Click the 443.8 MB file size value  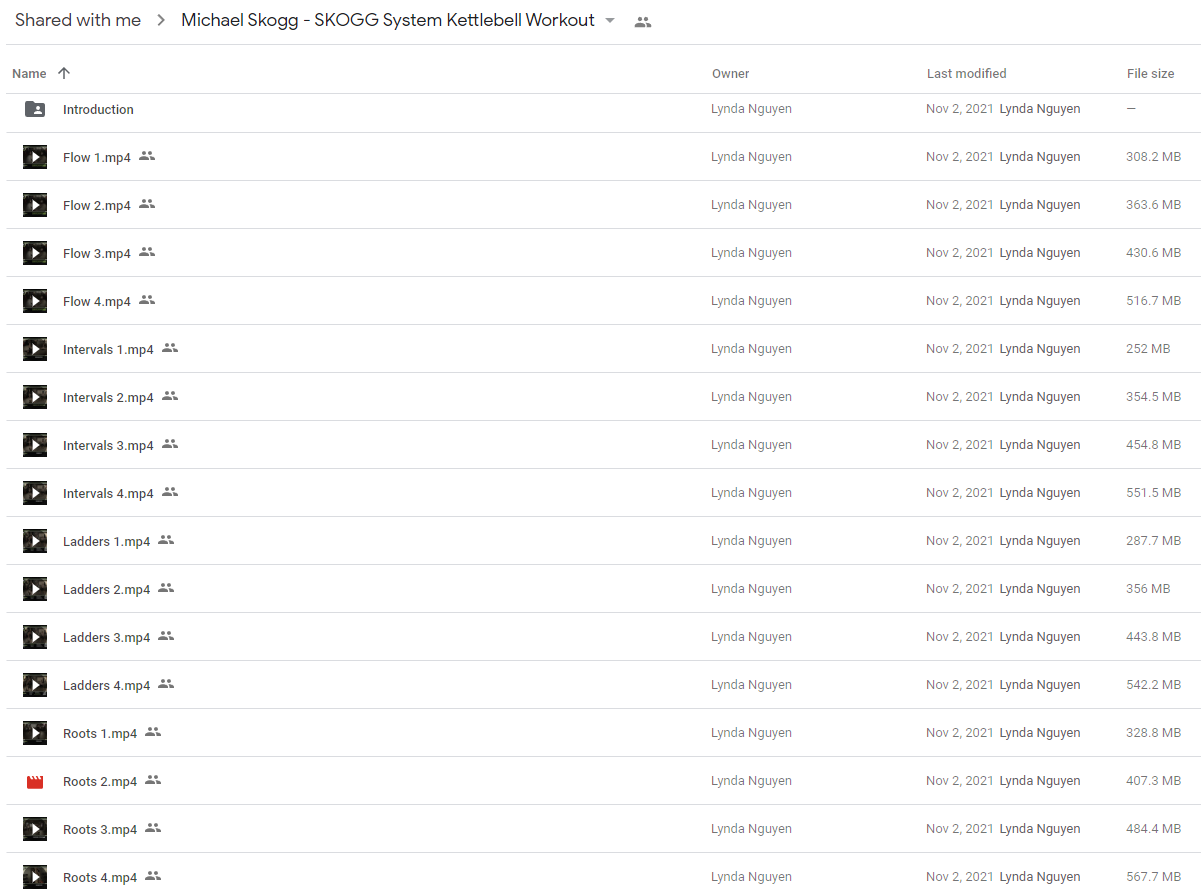(1153, 637)
